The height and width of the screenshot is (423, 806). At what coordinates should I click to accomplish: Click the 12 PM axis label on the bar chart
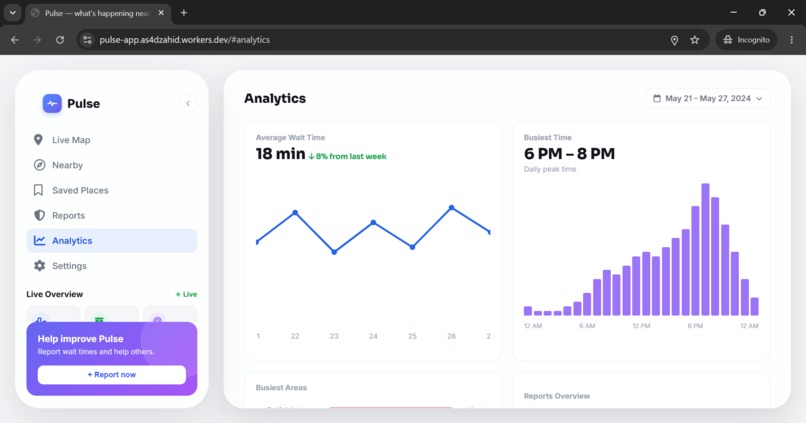pyautogui.click(x=641, y=326)
